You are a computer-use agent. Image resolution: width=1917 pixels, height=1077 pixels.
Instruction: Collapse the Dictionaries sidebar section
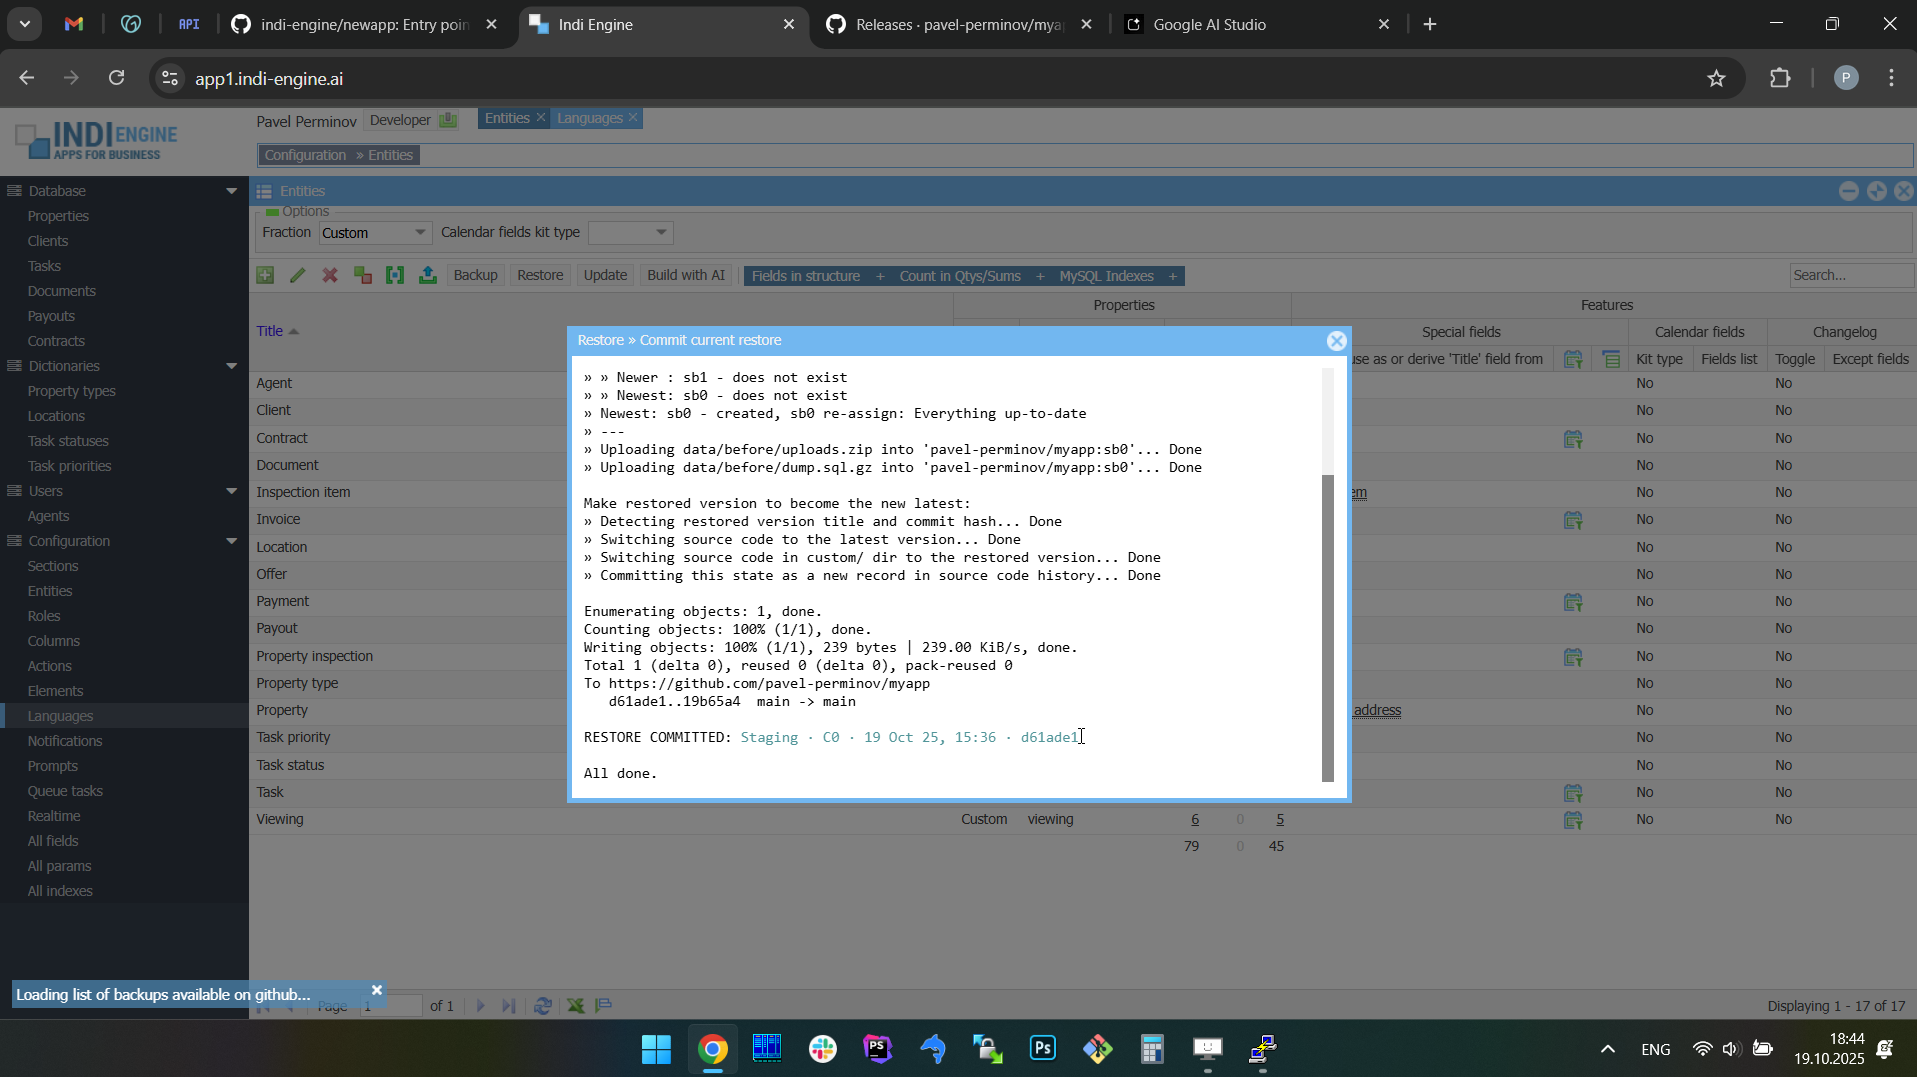(x=231, y=366)
